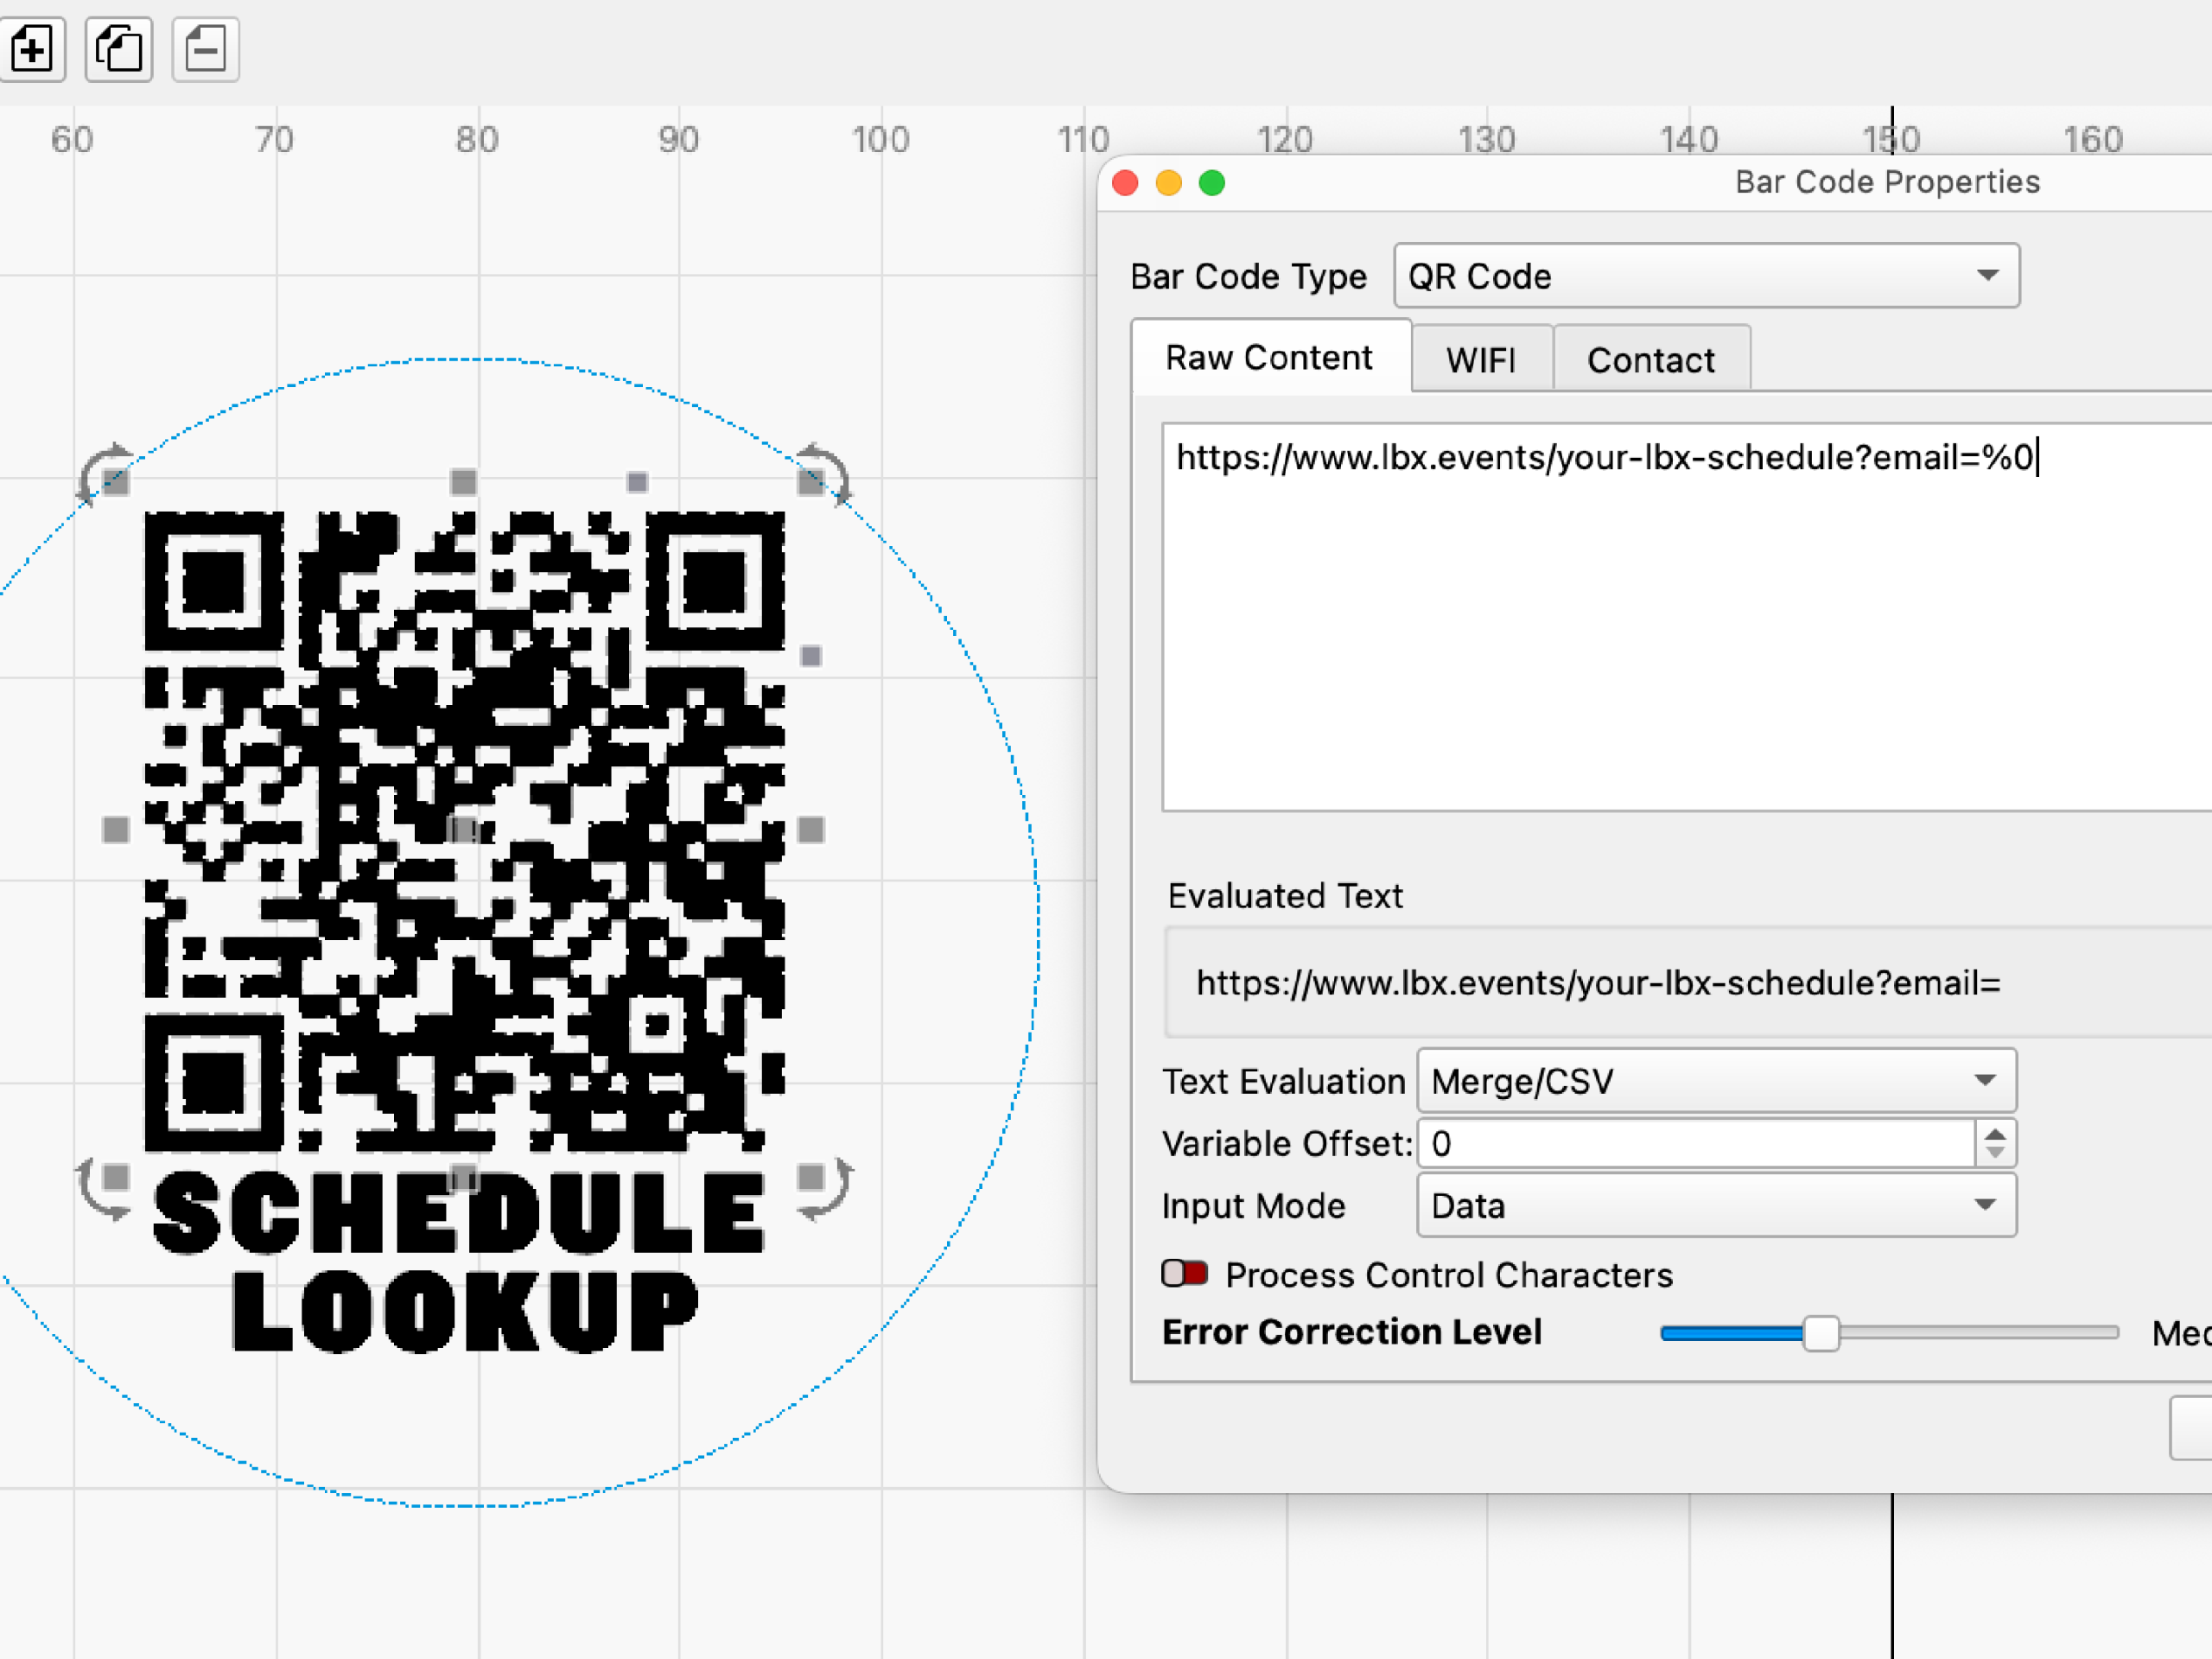Image resolution: width=2212 pixels, height=1659 pixels.
Task: Click the Variable Offset value field
Action: coord(1696,1143)
